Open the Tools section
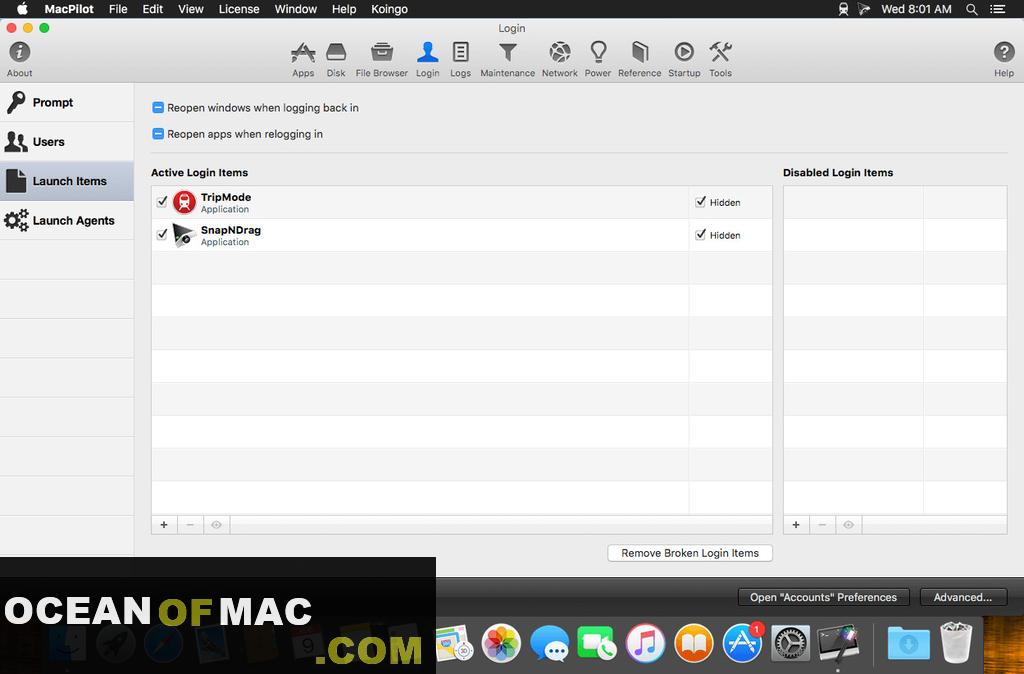 point(720,59)
